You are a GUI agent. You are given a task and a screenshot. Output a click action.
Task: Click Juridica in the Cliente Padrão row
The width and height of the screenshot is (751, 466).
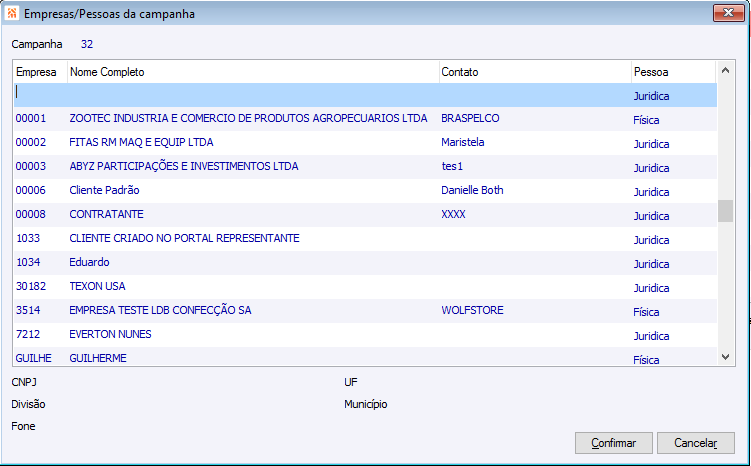coord(651,192)
